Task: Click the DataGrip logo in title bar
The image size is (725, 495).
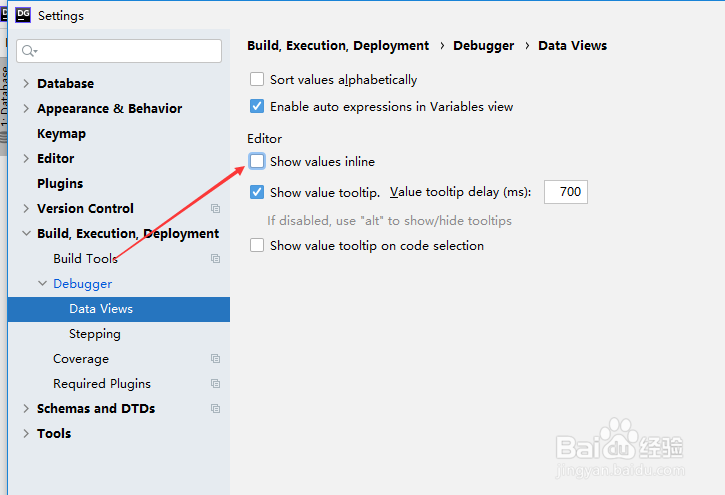Action: point(21,15)
